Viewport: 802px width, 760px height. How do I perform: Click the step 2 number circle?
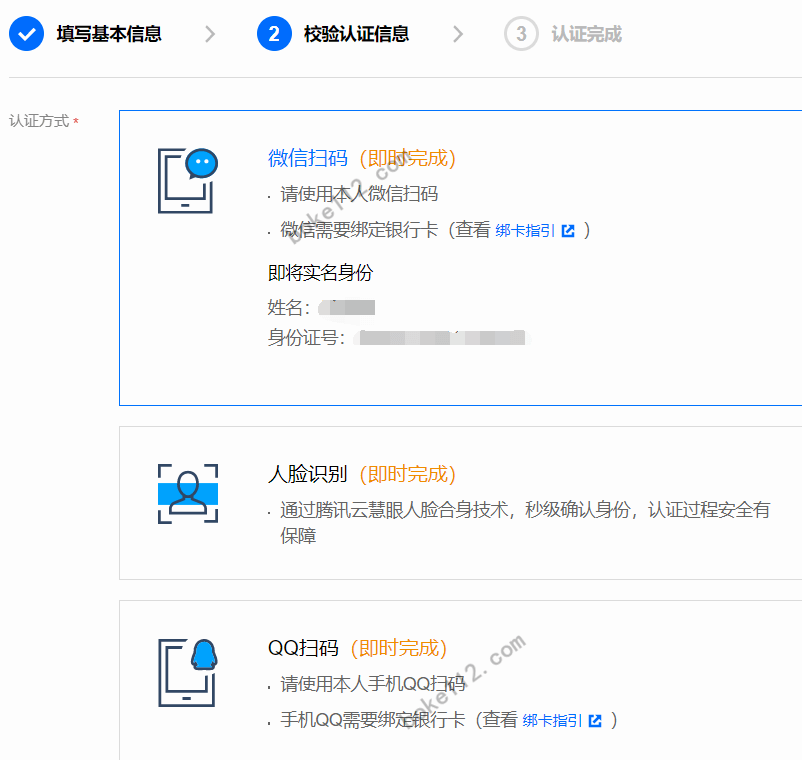coord(274,34)
